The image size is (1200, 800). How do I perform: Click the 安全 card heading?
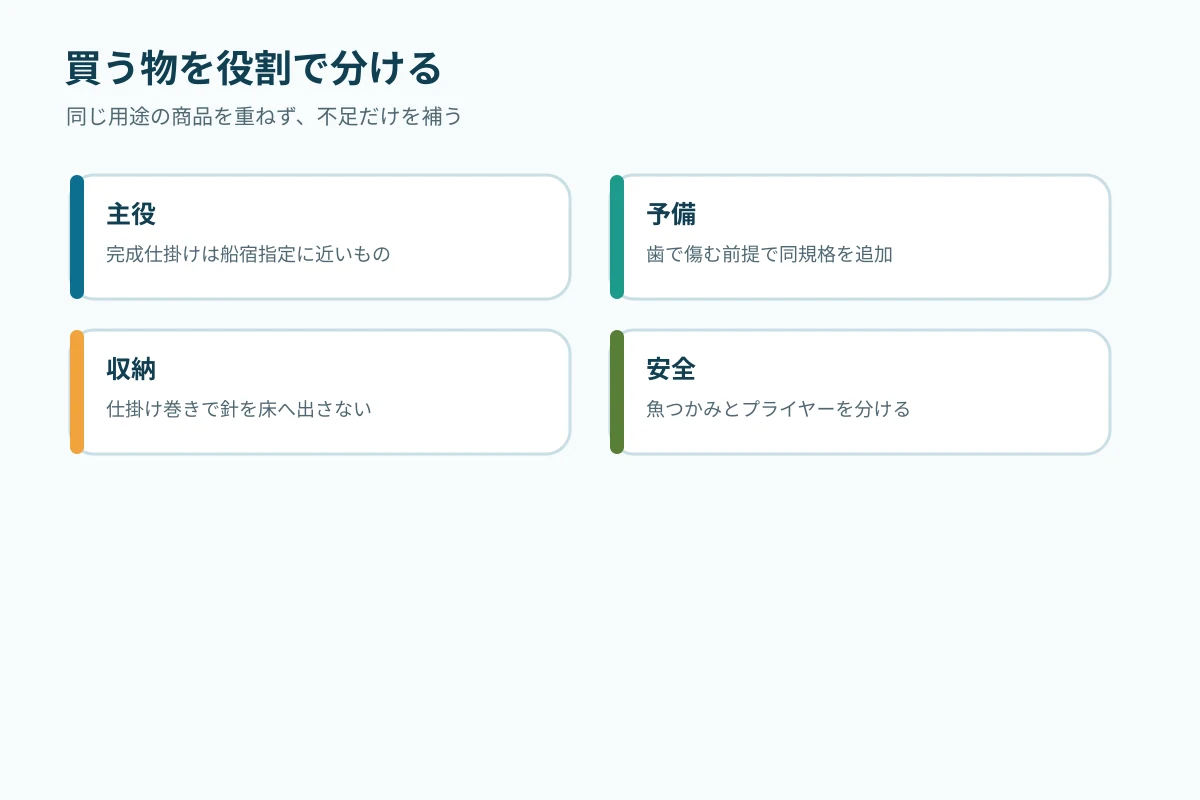[x=671, y=369]
